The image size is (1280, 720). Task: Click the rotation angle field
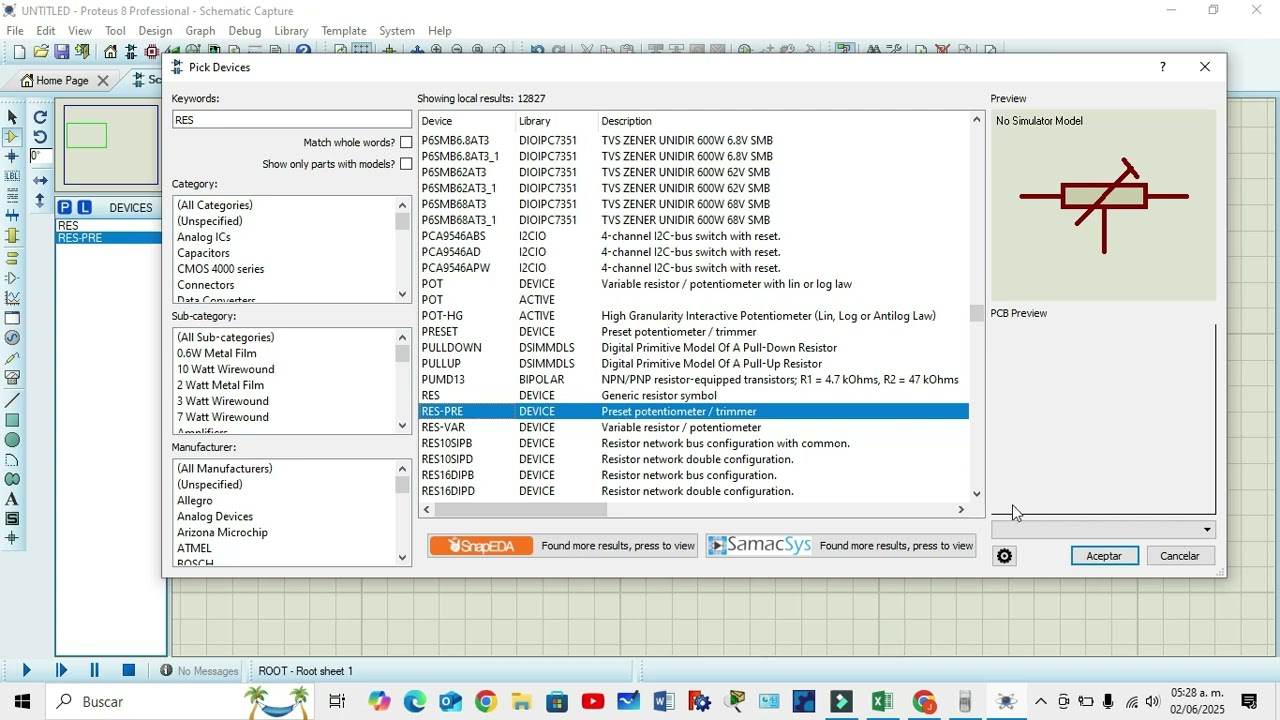[41, 156]
